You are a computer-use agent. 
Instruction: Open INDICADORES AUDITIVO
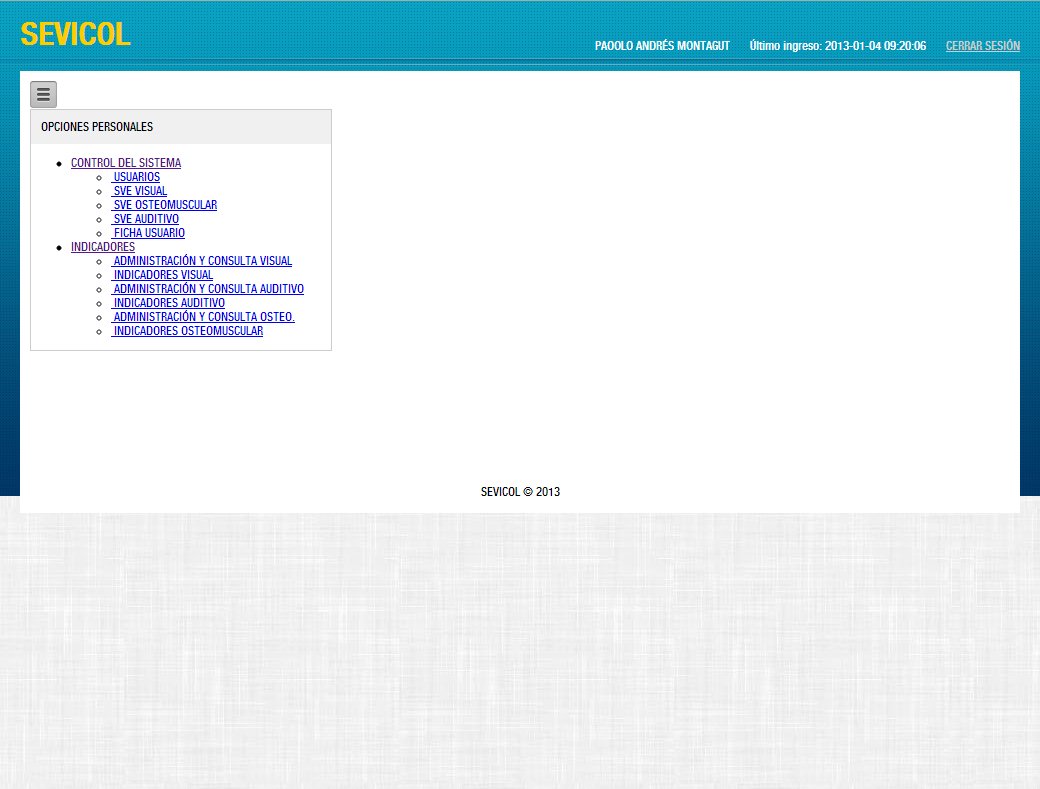[168, 303]
